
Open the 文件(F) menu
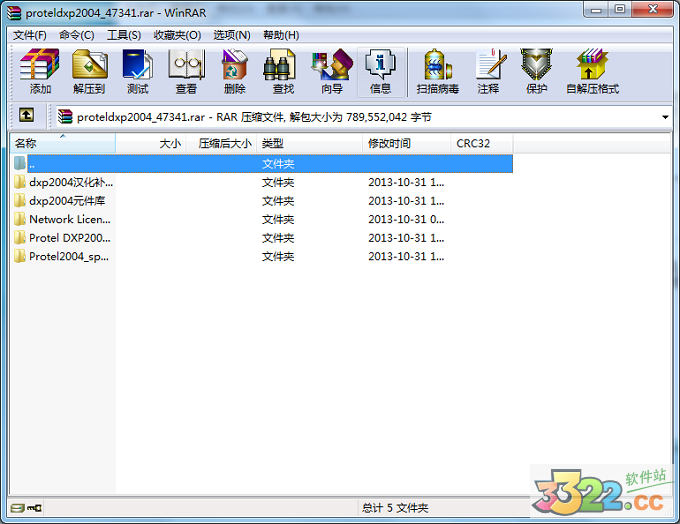29,35
